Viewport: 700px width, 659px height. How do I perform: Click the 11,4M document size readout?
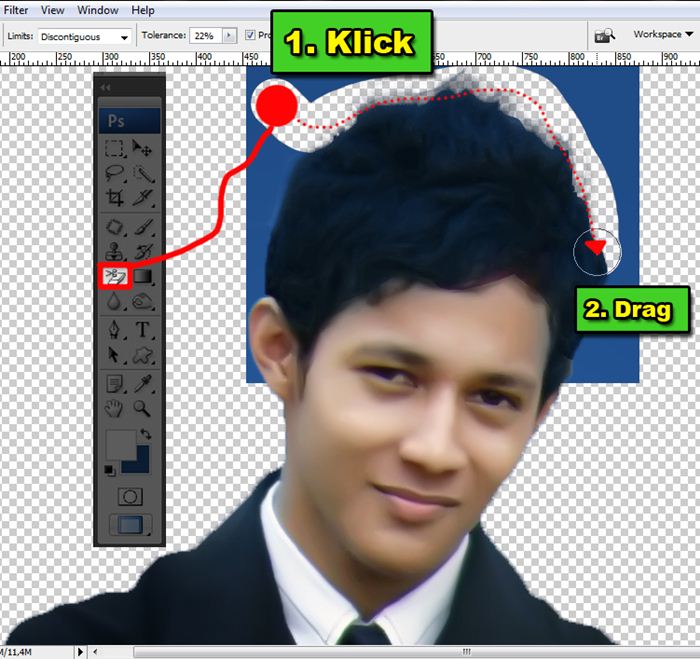pyautogui.click(x=16, y=652)
